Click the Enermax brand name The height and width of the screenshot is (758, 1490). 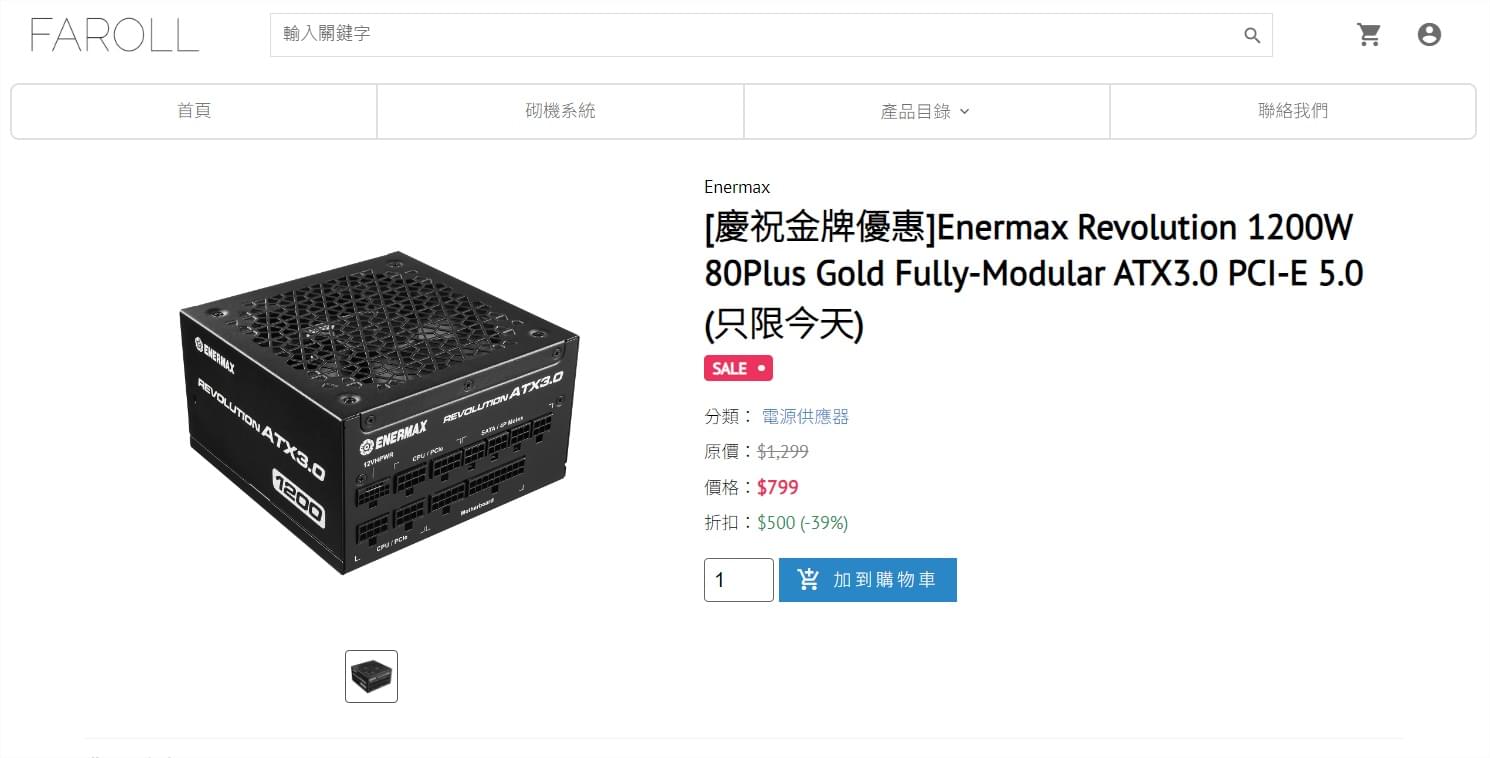pyautogui.click(x=737, y=187)
